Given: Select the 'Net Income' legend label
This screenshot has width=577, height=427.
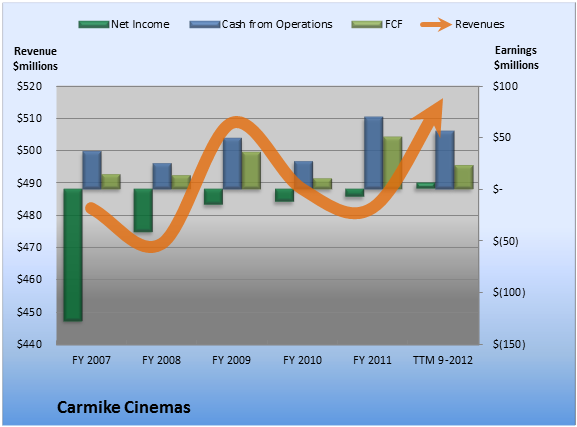Looking at the screenshot, I should coord(140,24).
